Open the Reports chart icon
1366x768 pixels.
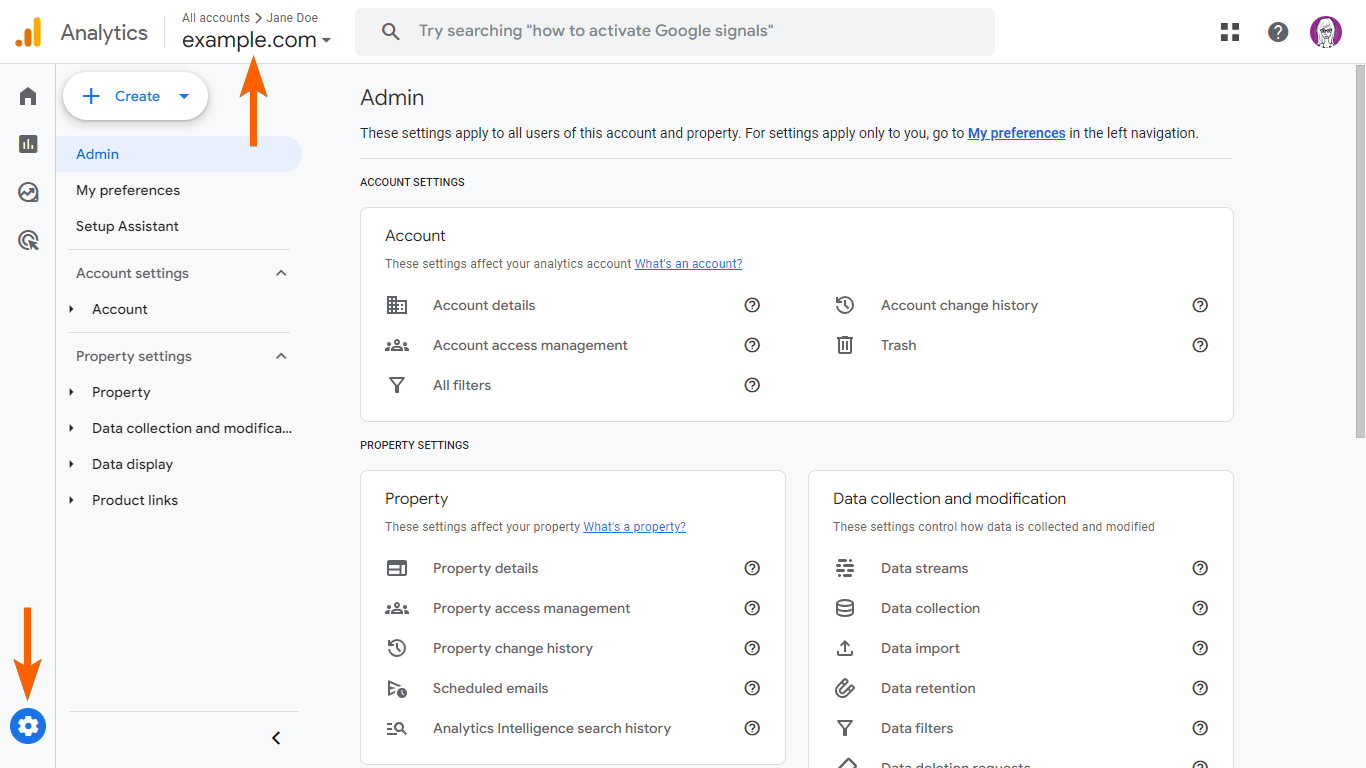tap(28, 144)
